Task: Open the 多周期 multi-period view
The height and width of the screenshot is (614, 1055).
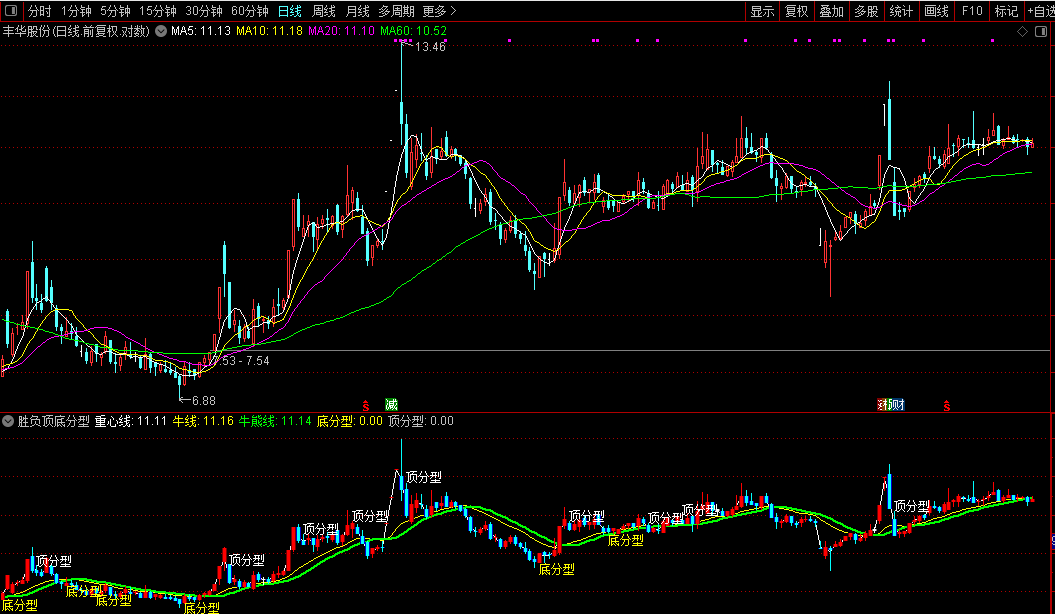Action: click(x=396, y=11)
